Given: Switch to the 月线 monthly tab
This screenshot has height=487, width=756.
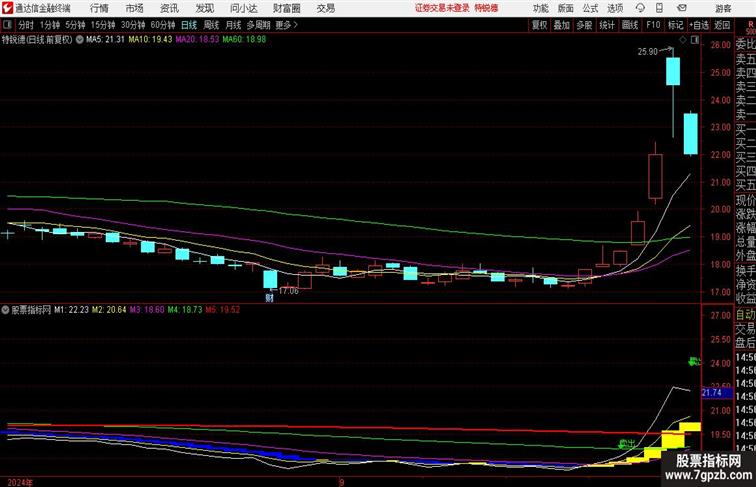Looking at the screenshot, I should 233,25.
